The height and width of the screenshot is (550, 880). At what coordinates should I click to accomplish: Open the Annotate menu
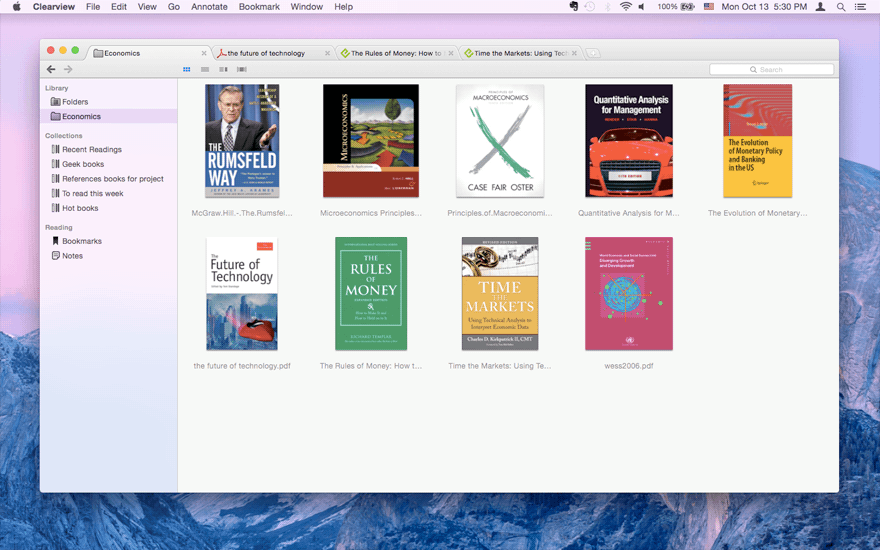coord(209,7)
